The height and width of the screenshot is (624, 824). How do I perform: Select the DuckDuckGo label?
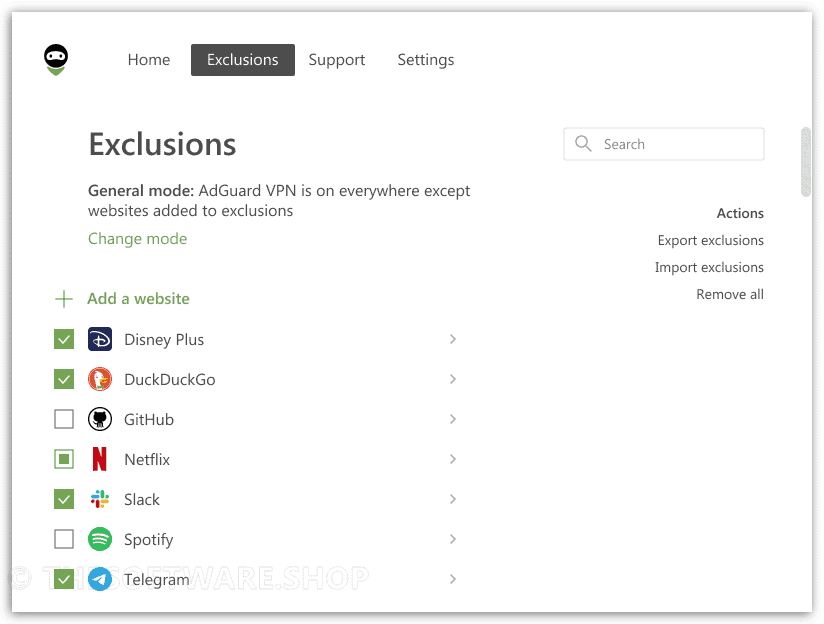tap(170, 380)
